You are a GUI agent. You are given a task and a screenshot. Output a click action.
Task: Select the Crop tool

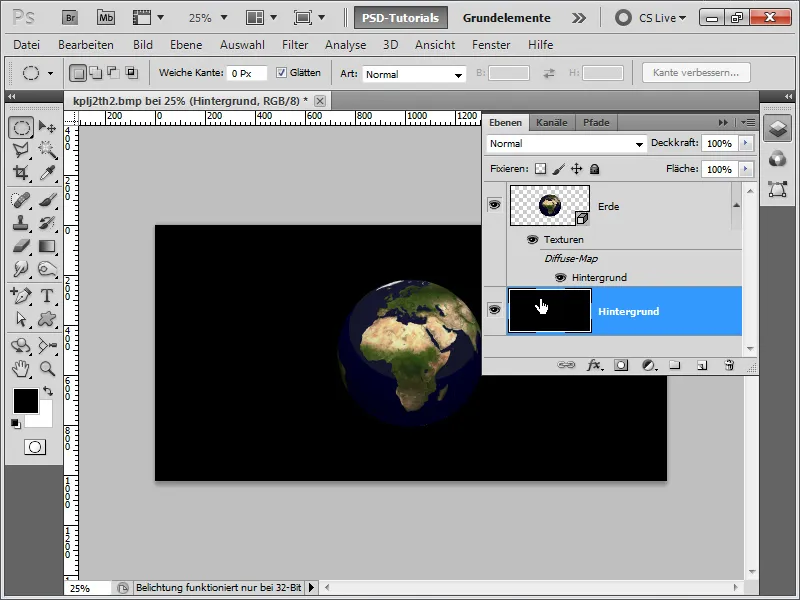click(x=21, y=173)
